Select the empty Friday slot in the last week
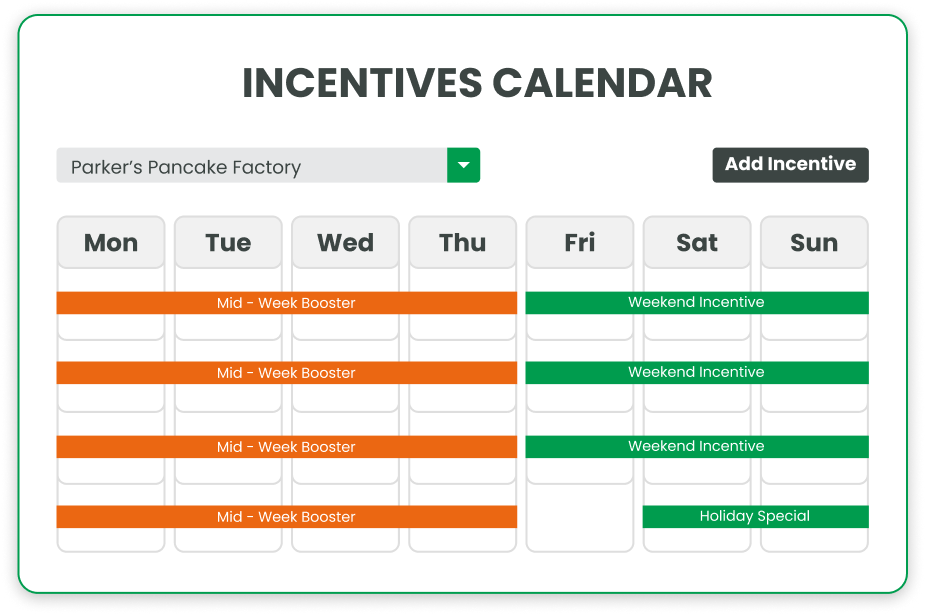 click(x=579, y=516)
